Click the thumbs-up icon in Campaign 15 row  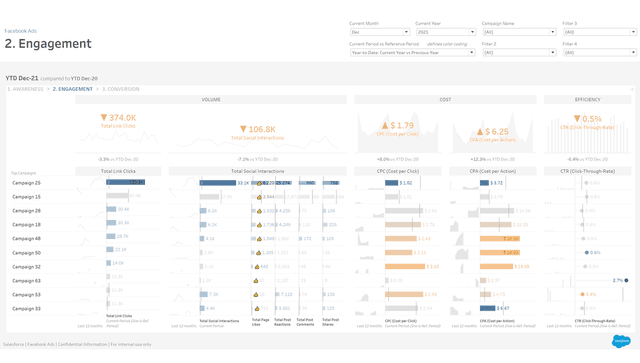coord(259,197)
